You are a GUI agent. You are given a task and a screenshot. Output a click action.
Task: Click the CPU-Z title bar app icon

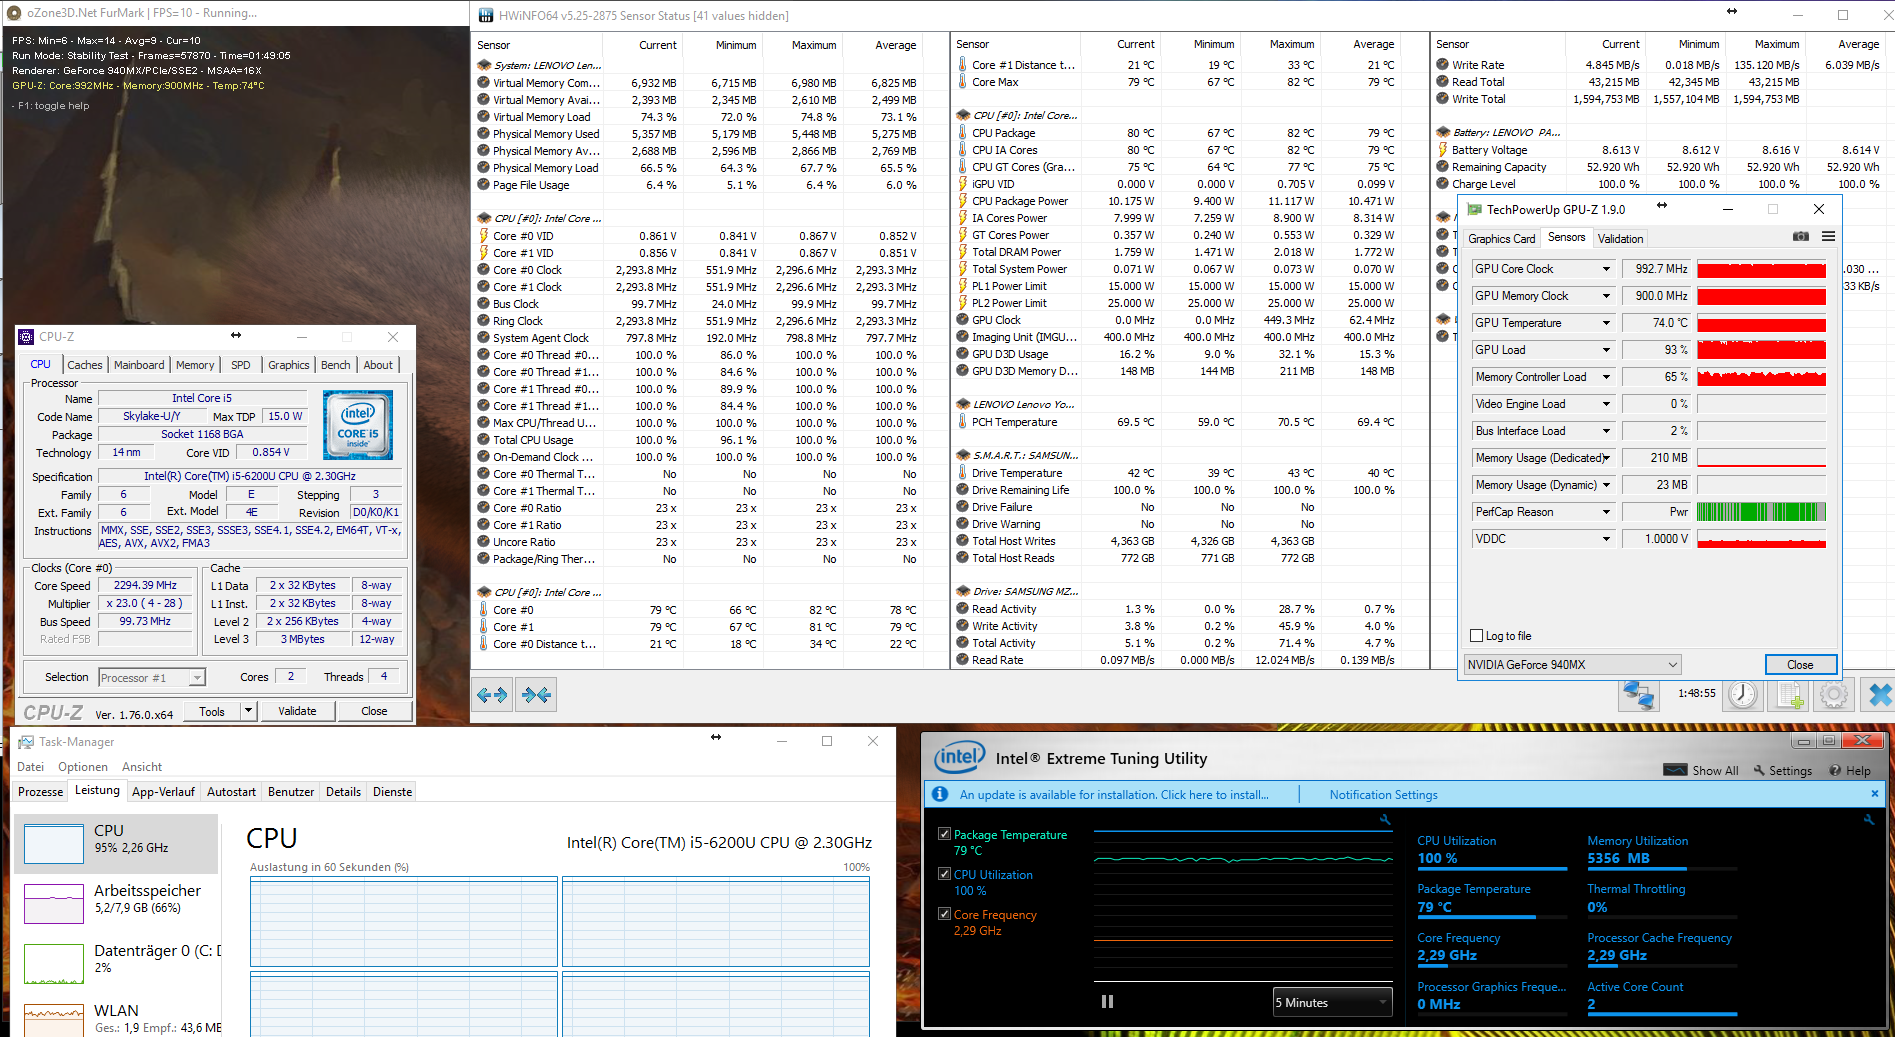pos(27,337)
